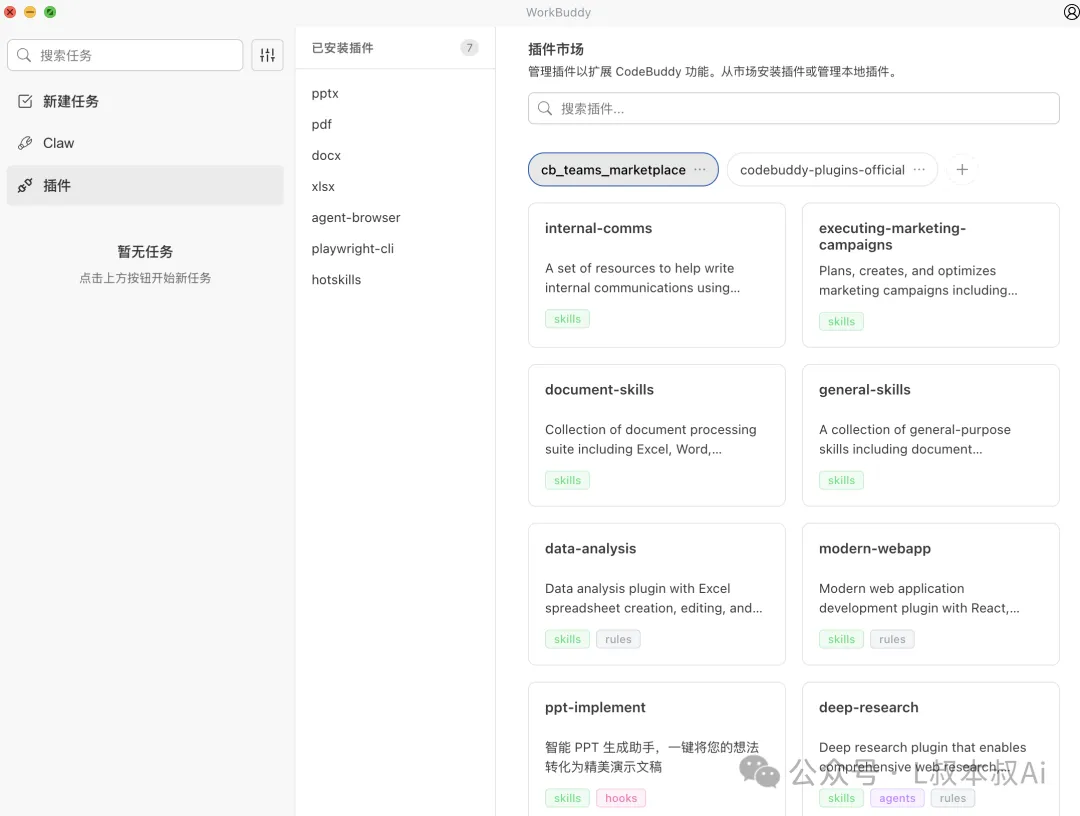
Task: Select installed plugin pdf
Action: click(321, 124)
